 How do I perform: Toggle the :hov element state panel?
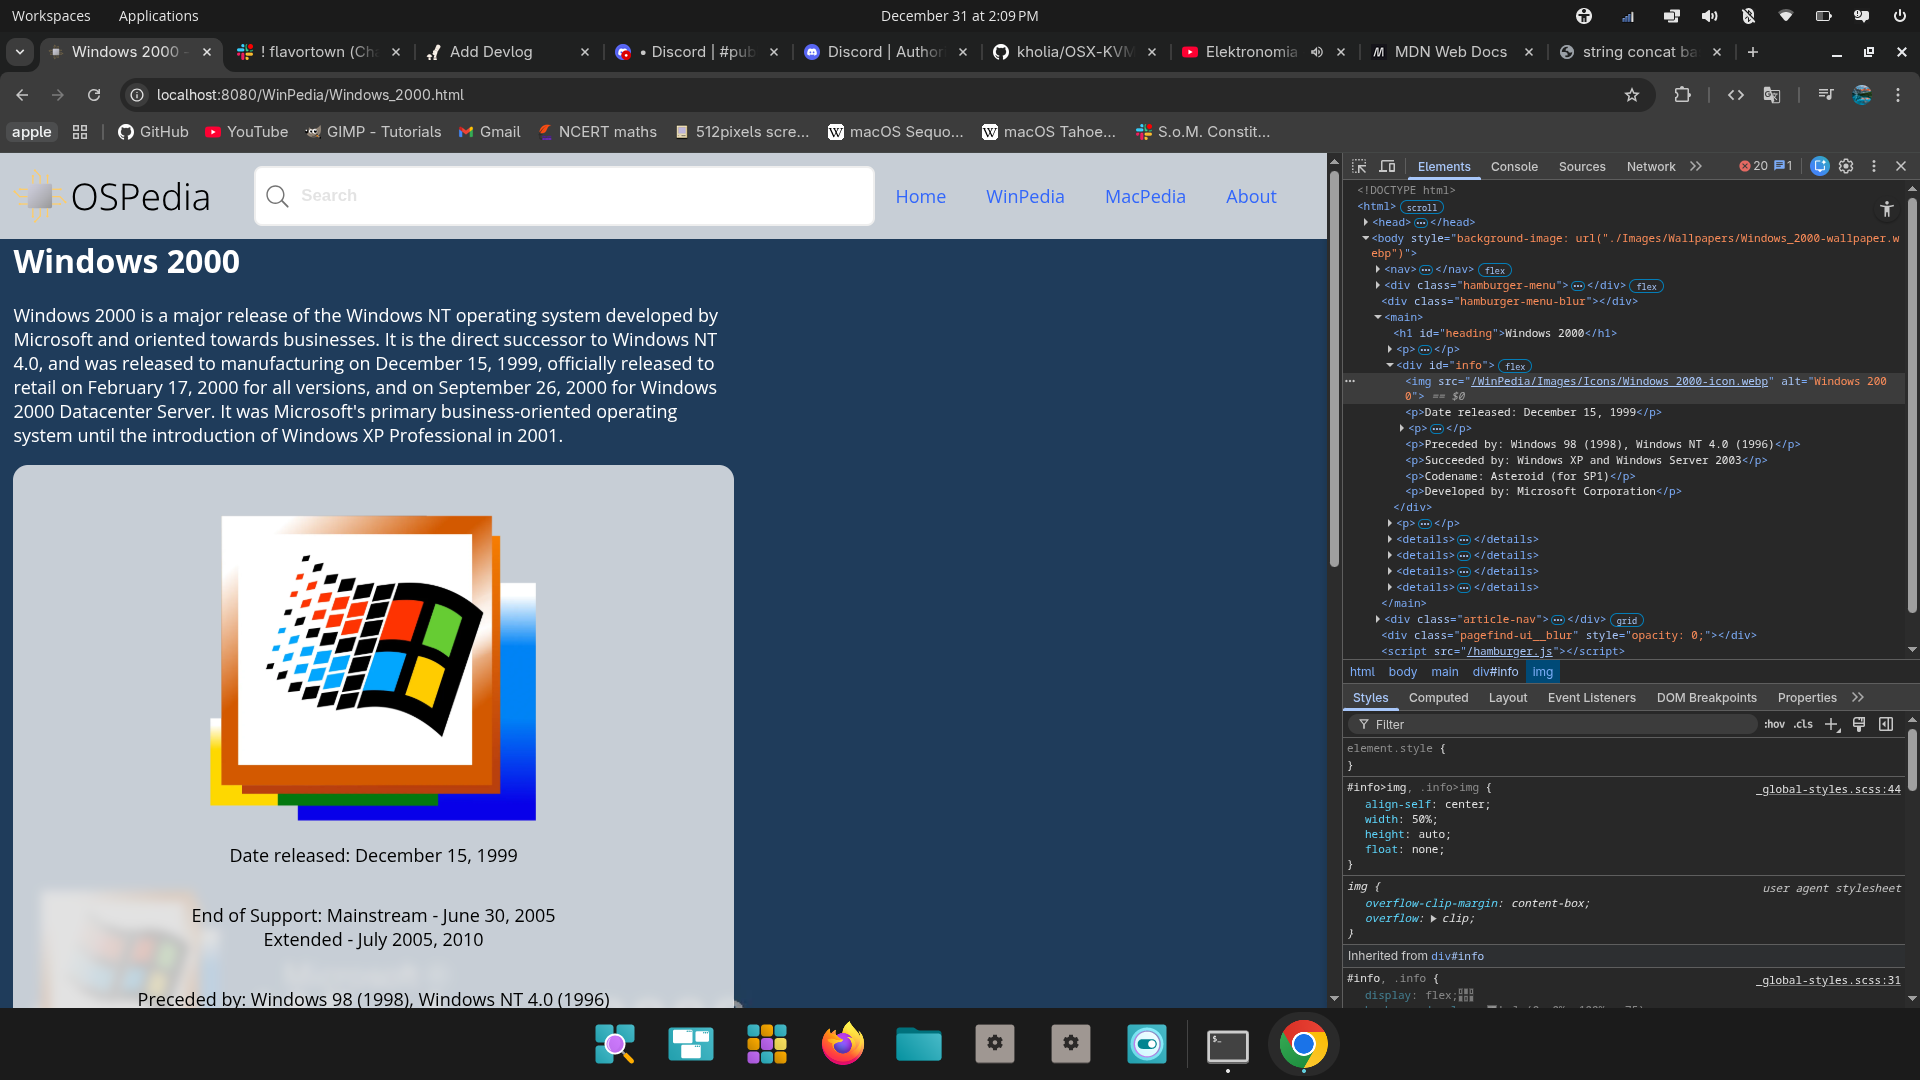(1774, 724)
